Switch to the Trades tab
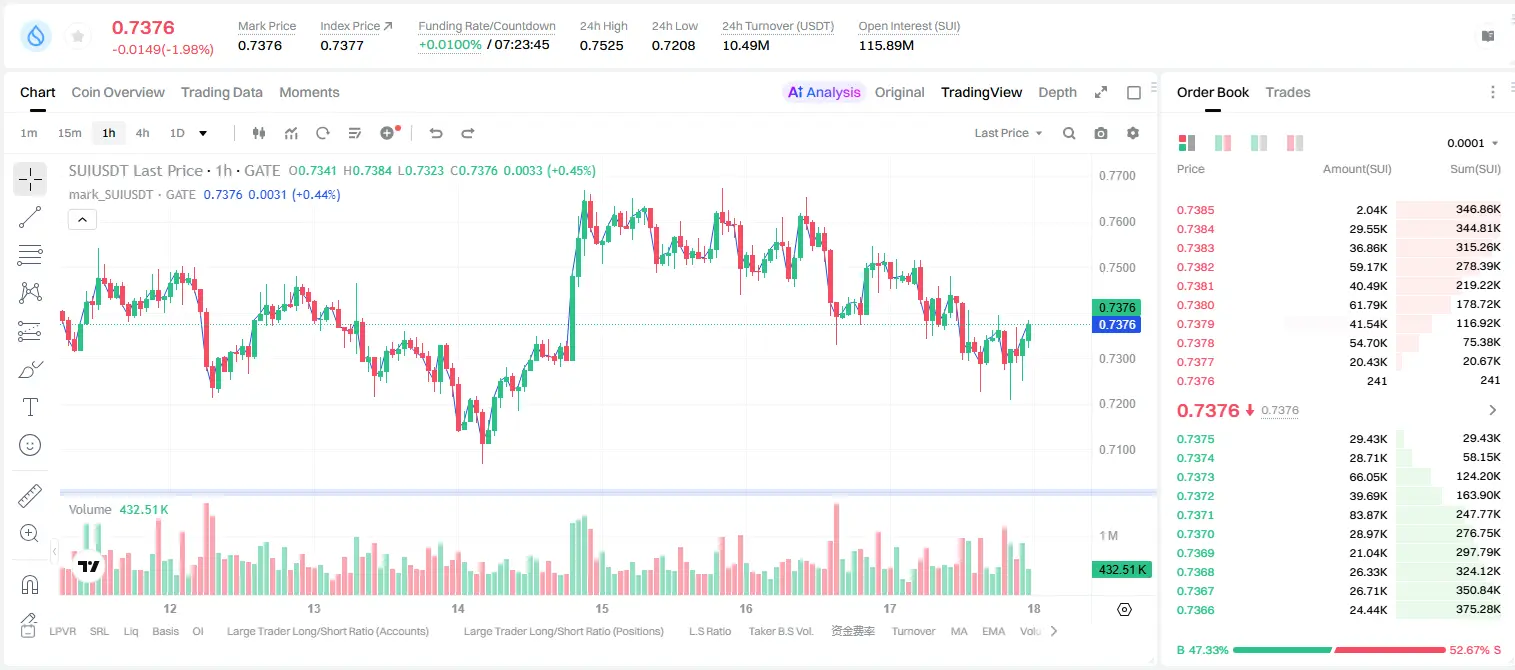The width and height of the screenshot is (1515, 670). pos(1288,92)
